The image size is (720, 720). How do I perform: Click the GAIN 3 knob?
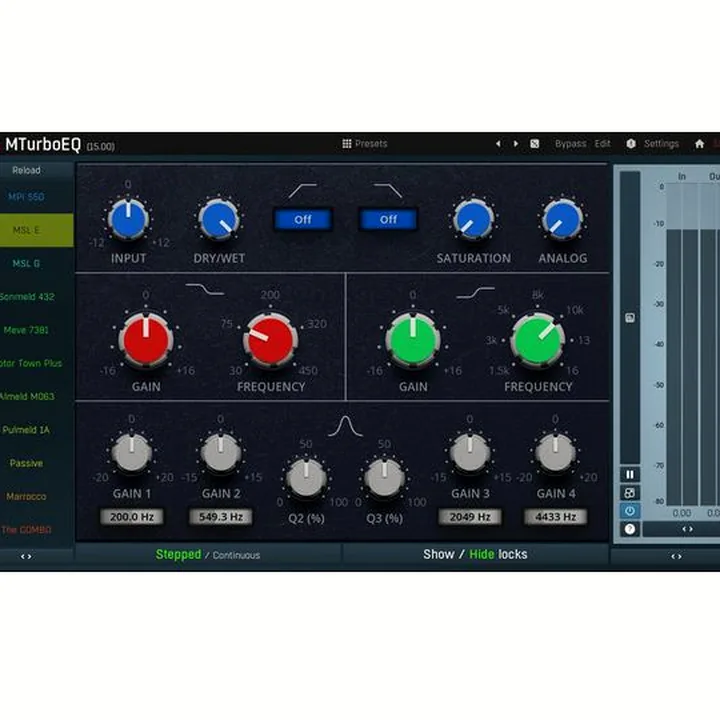coord(470,452)
